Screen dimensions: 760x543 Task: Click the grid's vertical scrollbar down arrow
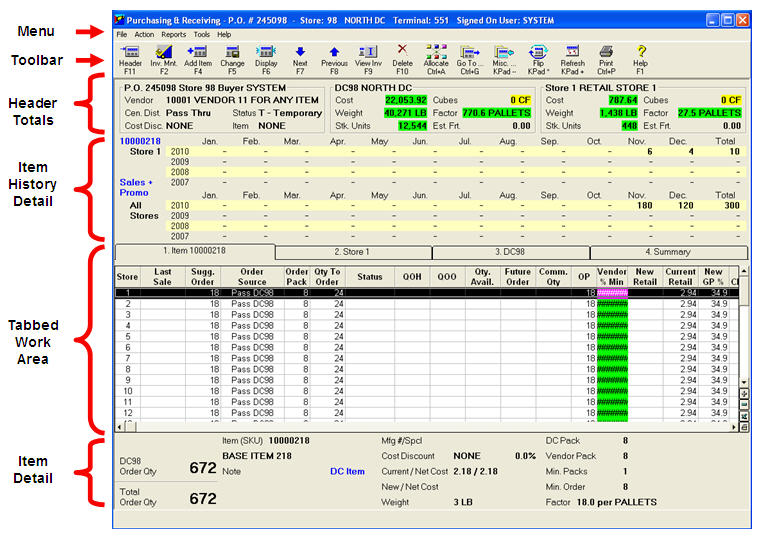[742, 382]
